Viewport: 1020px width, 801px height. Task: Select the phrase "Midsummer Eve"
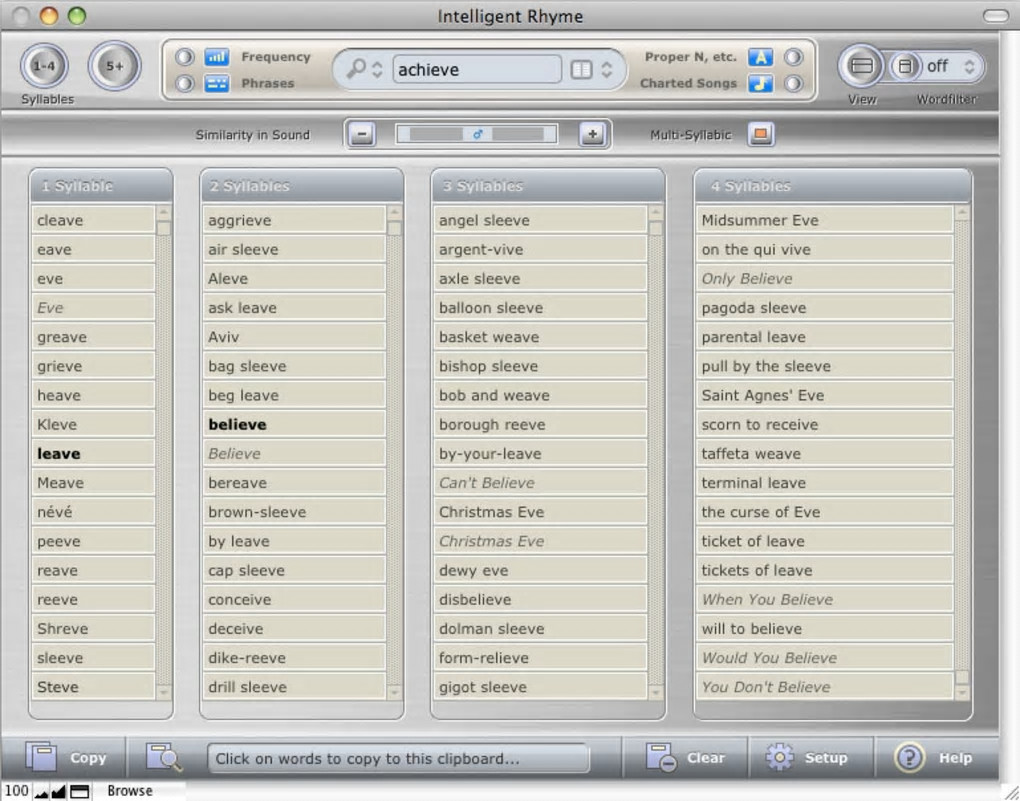[824, 220]
